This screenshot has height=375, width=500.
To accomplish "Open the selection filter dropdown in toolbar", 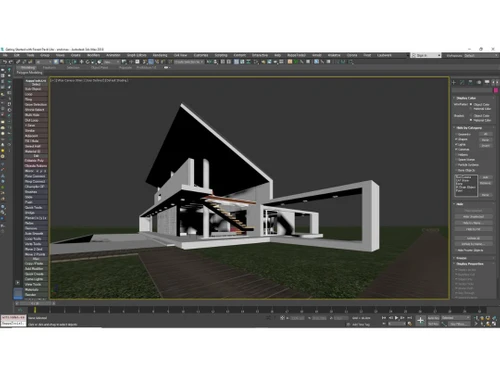I will (43, 62).
